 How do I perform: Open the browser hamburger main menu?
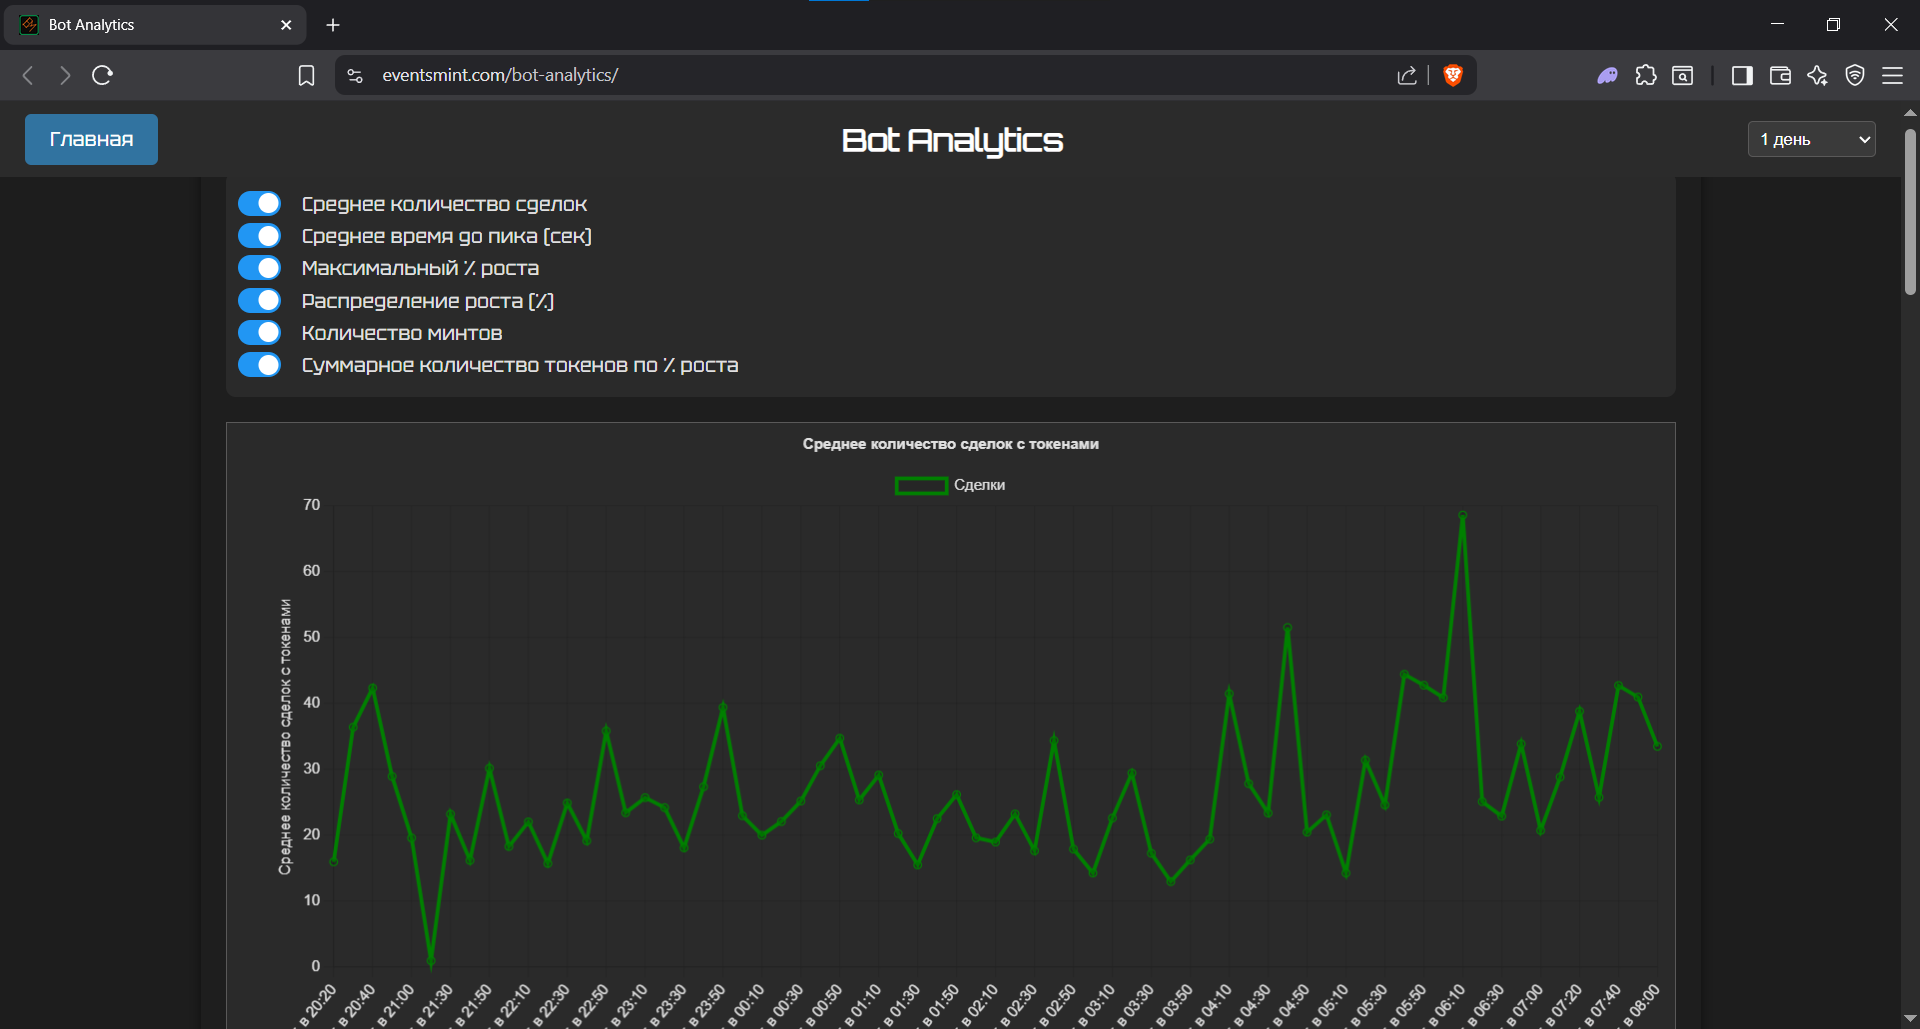(1892, 75)
